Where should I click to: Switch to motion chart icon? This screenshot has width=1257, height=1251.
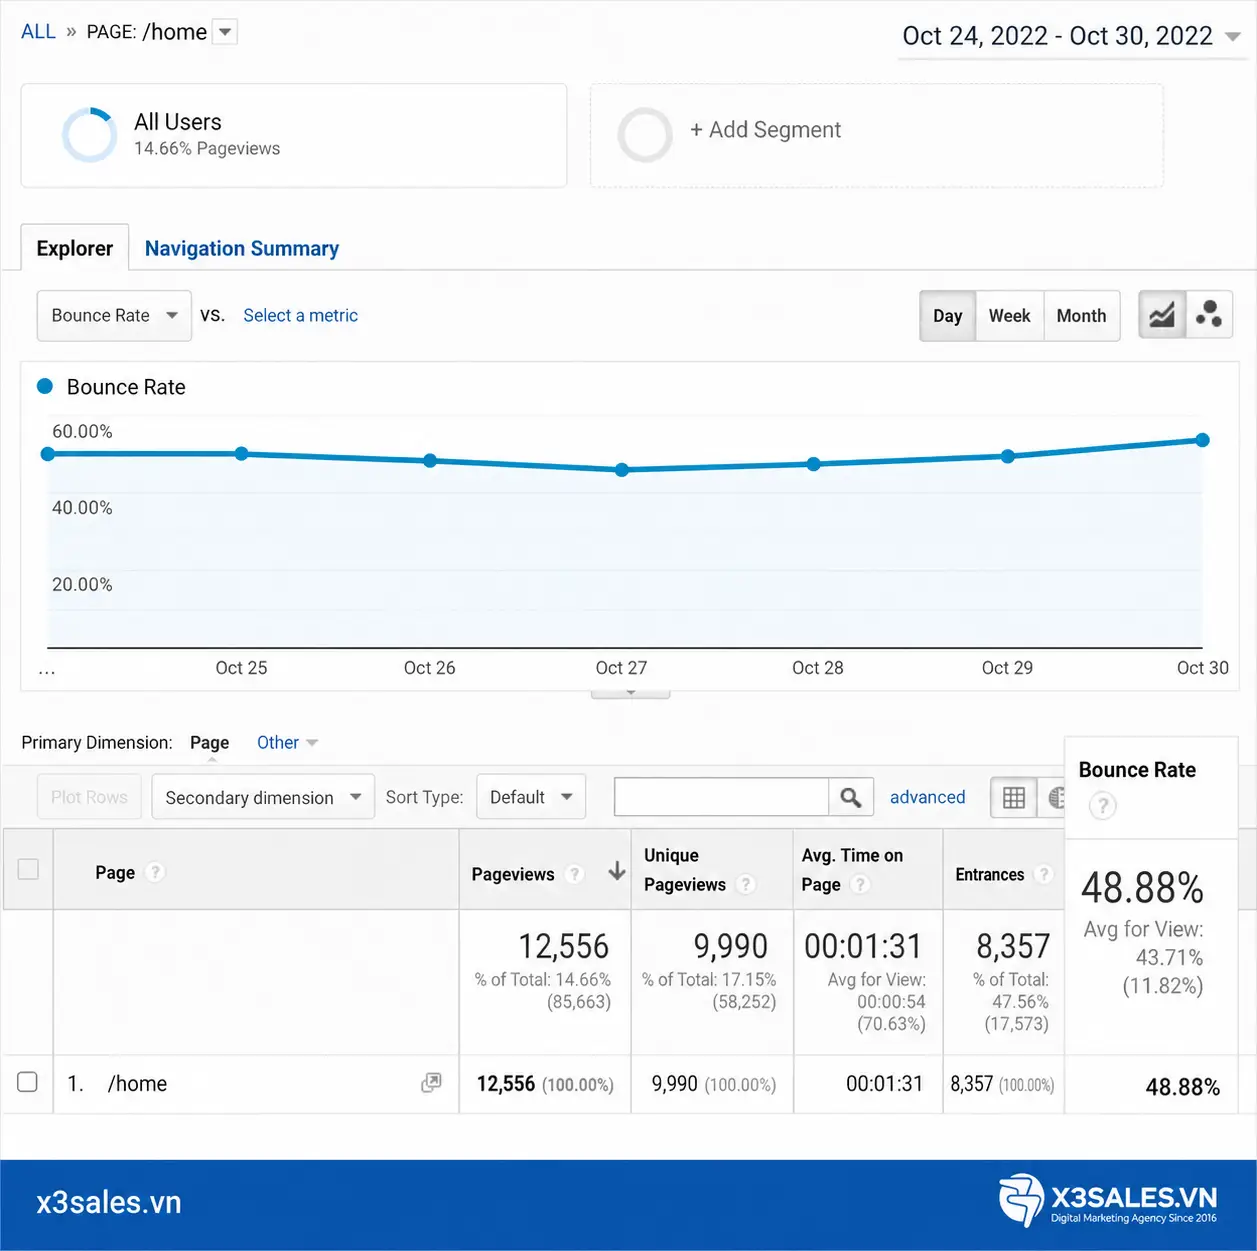pos(1209,316)
